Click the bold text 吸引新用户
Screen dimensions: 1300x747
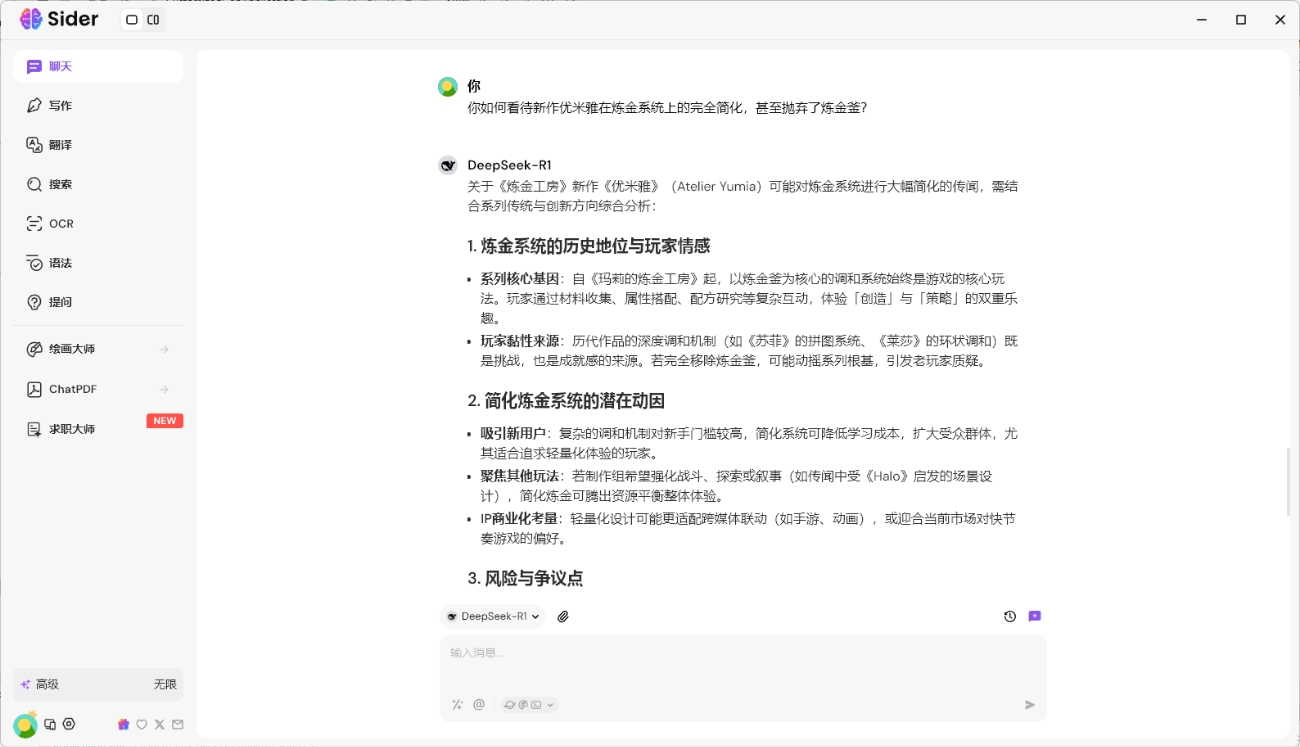[x=513, y=434]
